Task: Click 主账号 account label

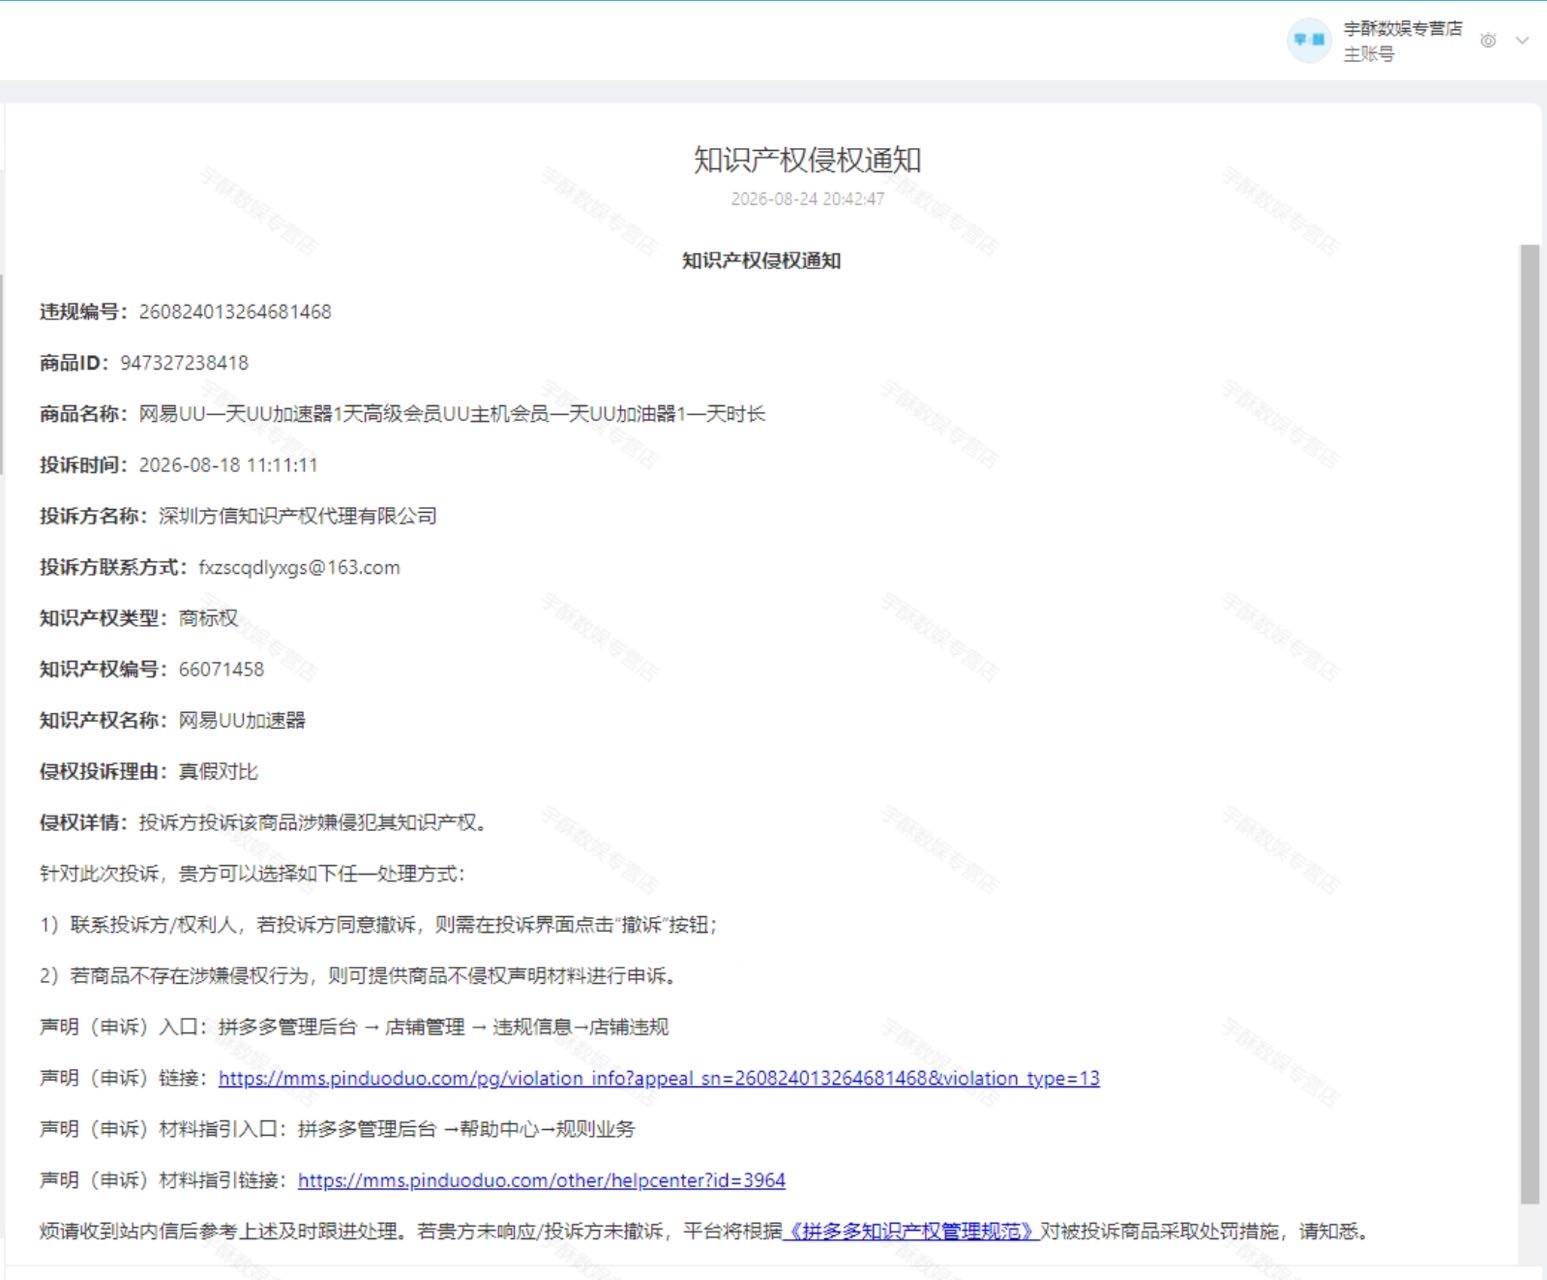Action: tap(1368, 54)
